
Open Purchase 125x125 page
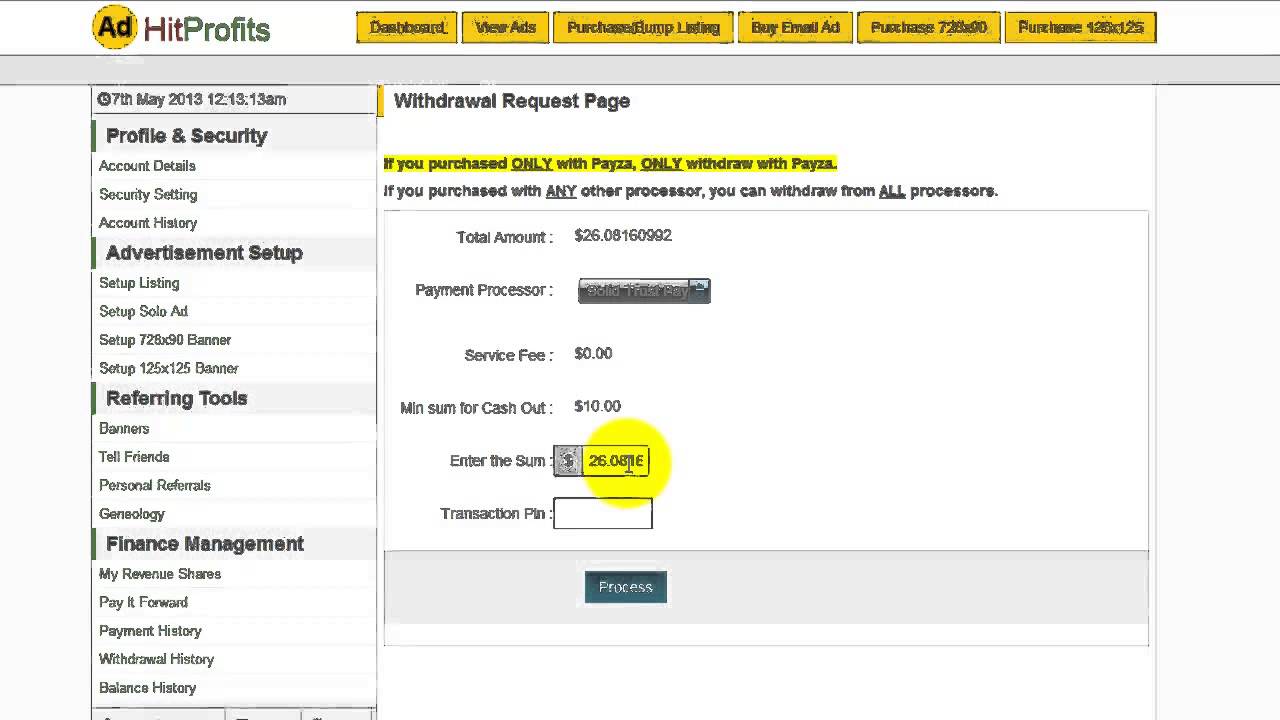coord(1080,28)
